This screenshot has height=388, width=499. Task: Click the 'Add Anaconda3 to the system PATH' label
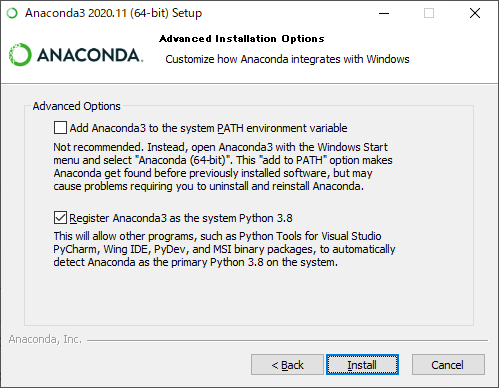(208, 128)
